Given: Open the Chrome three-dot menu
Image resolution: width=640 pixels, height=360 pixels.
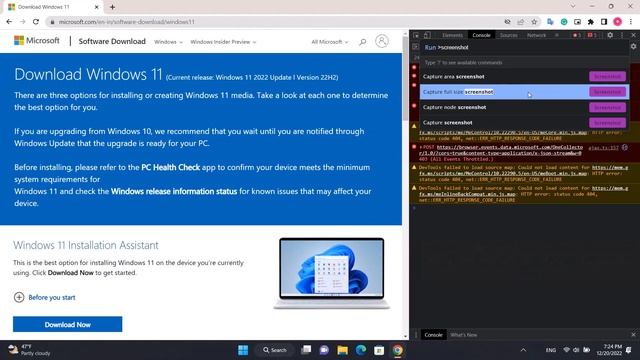Looking at the screenshot, I should 631,22.
